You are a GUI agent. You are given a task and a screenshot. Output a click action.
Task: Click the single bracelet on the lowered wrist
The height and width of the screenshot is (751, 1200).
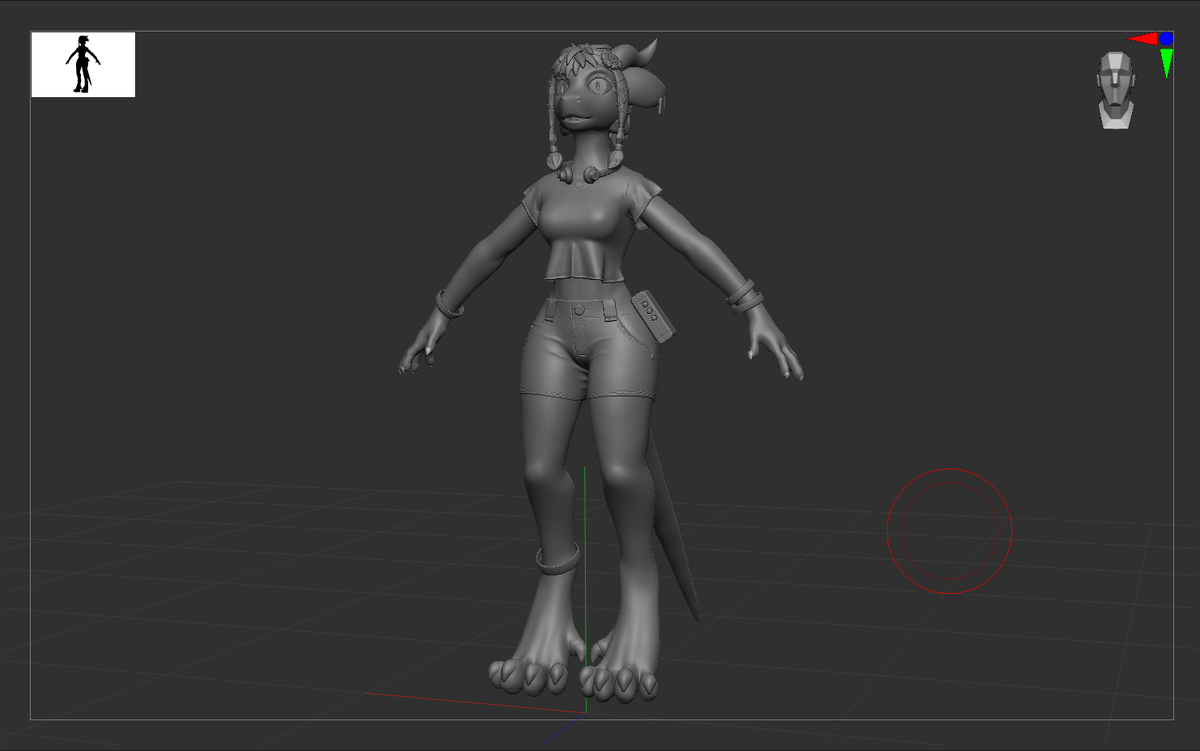click(449, 303)
